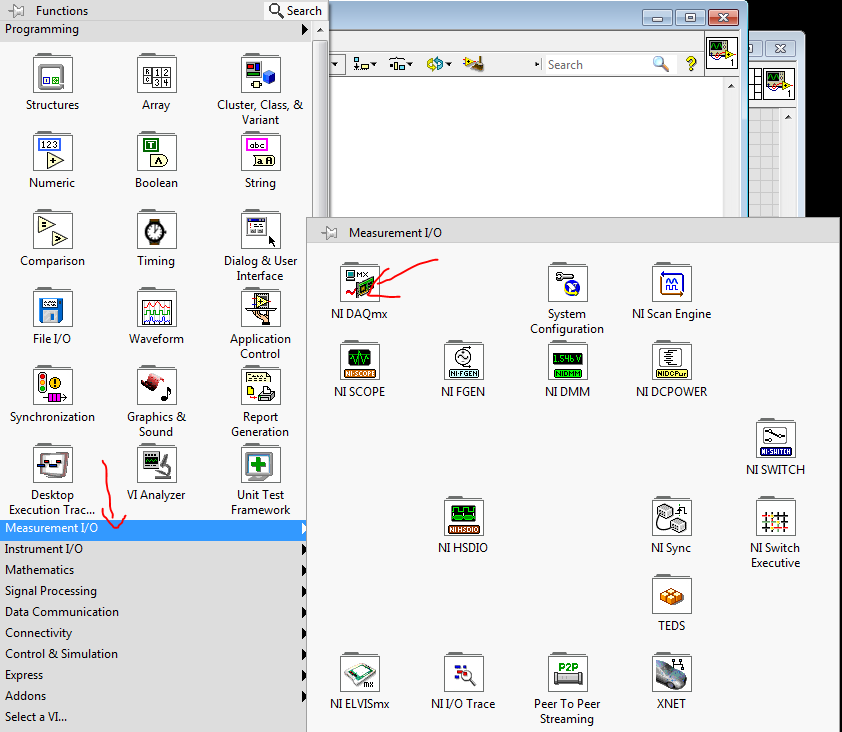842x732 pixels.
Task: Open the NI Sync subpalette
Action: click(x=672, y=517)
